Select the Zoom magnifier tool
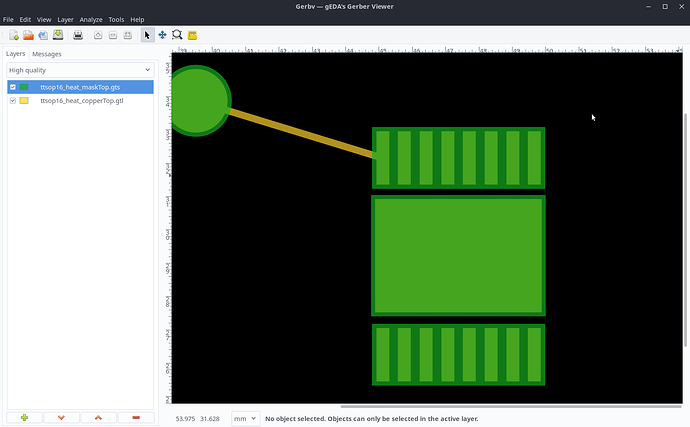Viewport: 690px width, 427px height. [177, 35]
